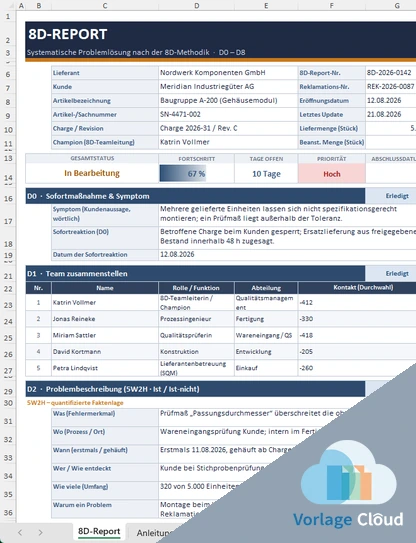Click the 'Rolle / Funktion' table header

[x=196, y=288]
